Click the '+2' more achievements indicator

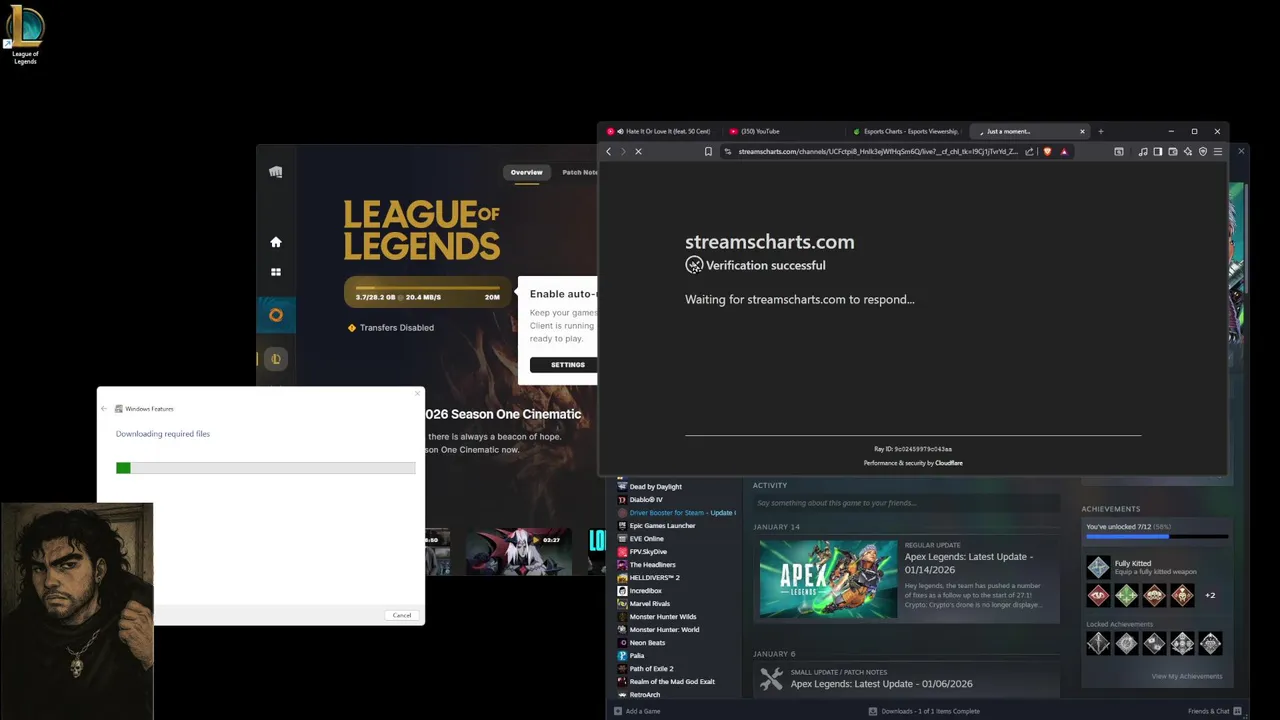(1210, 595)
